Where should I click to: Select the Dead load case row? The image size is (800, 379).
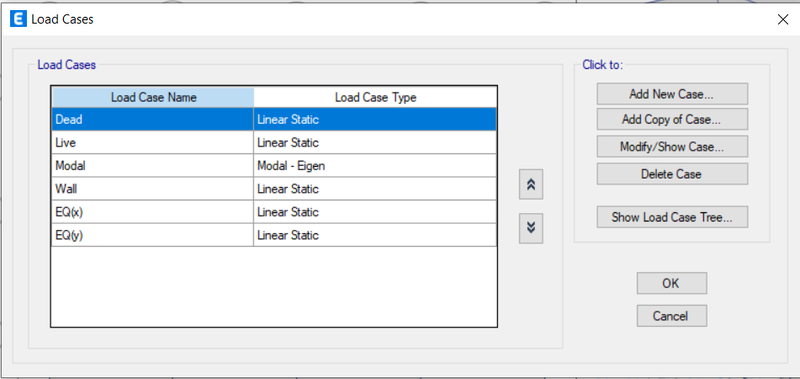(274, 119)
